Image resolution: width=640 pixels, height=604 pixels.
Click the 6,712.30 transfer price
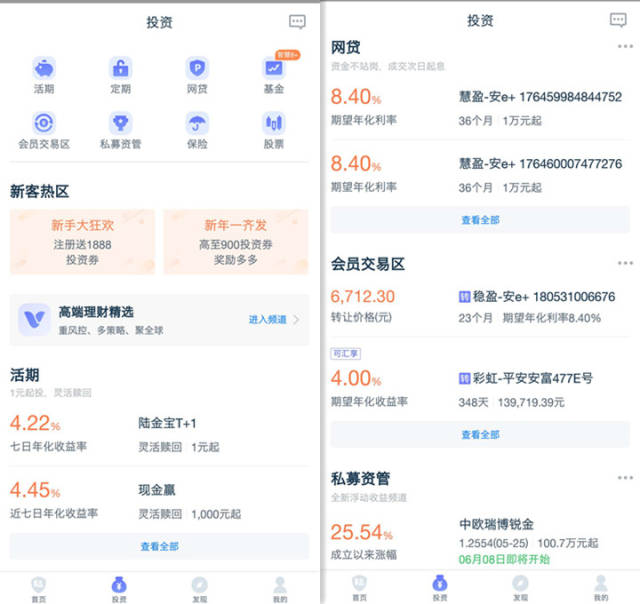[x=362, y=297]
